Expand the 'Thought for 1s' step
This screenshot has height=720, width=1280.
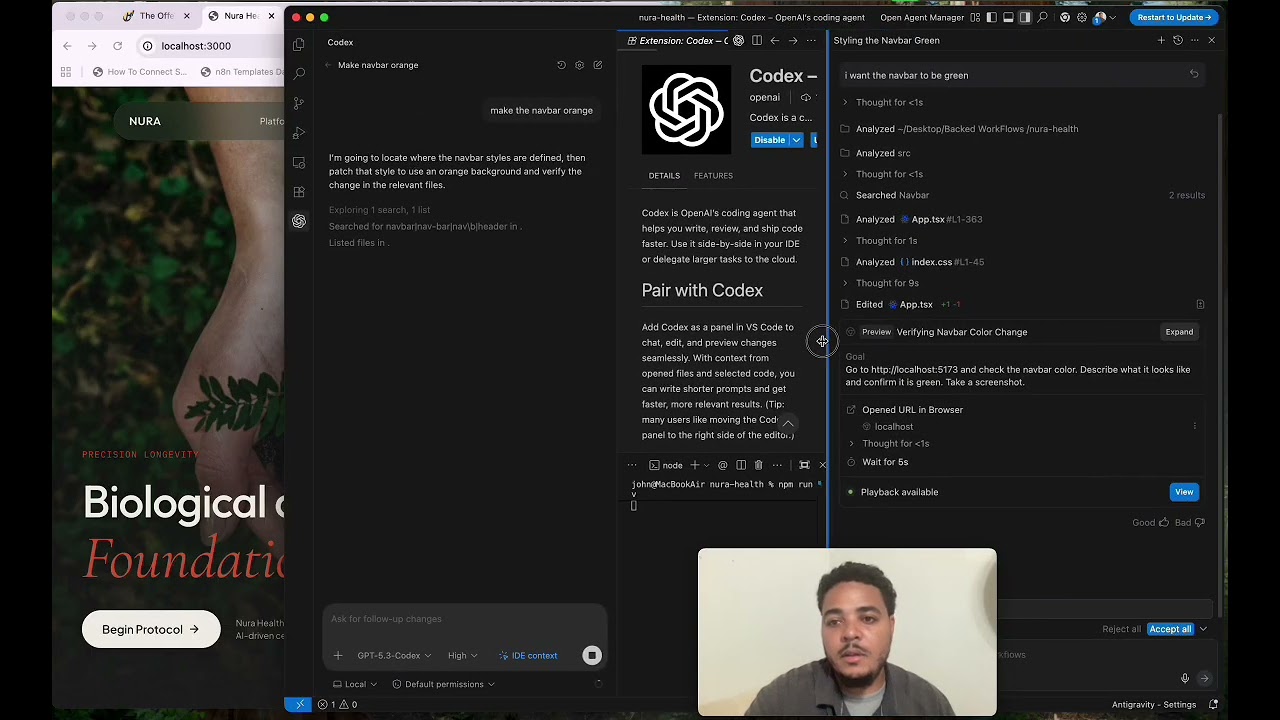click(879, 240)
